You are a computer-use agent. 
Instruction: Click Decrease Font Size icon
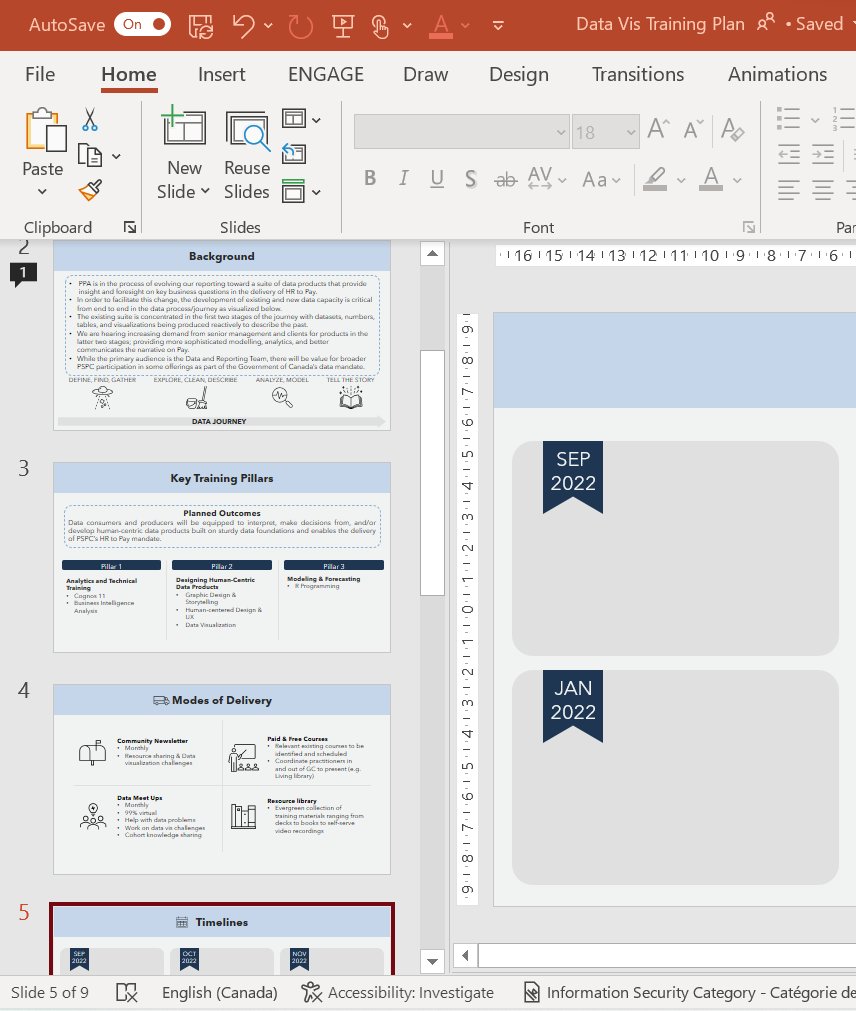[x=693, y=130]
